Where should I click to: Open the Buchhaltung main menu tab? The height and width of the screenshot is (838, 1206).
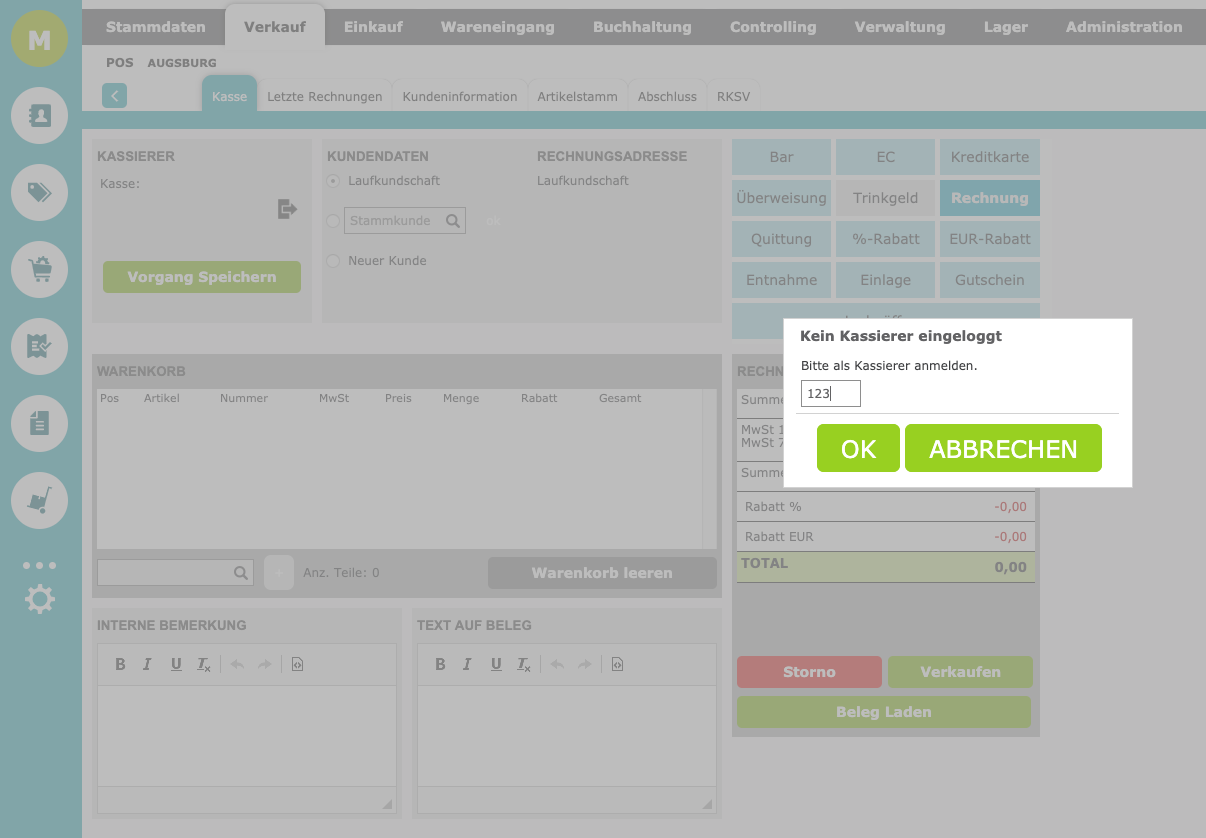642,27
